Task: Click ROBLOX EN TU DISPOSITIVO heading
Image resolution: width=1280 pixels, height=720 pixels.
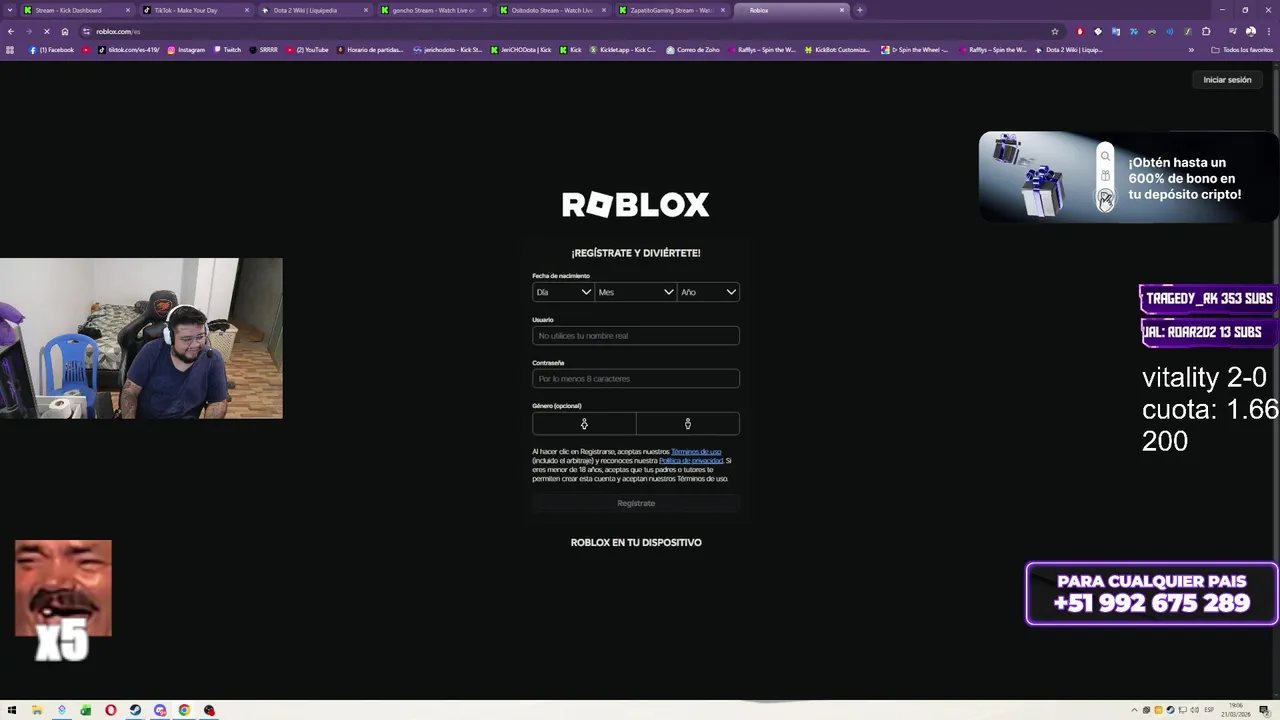Action: (x=636, y=542)
